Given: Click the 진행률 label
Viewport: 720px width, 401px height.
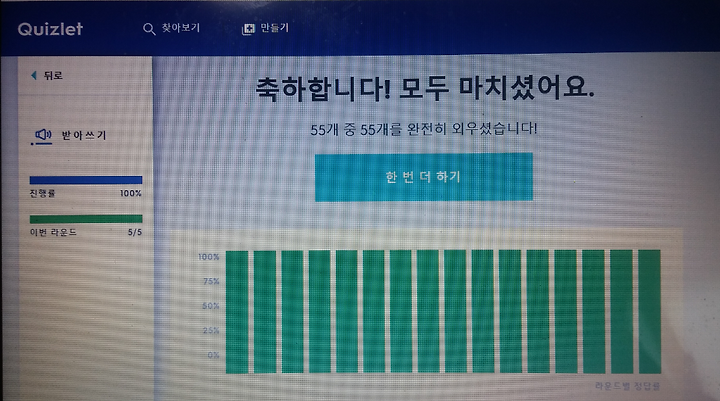Looking at the screenshot, I should point(42,193).
